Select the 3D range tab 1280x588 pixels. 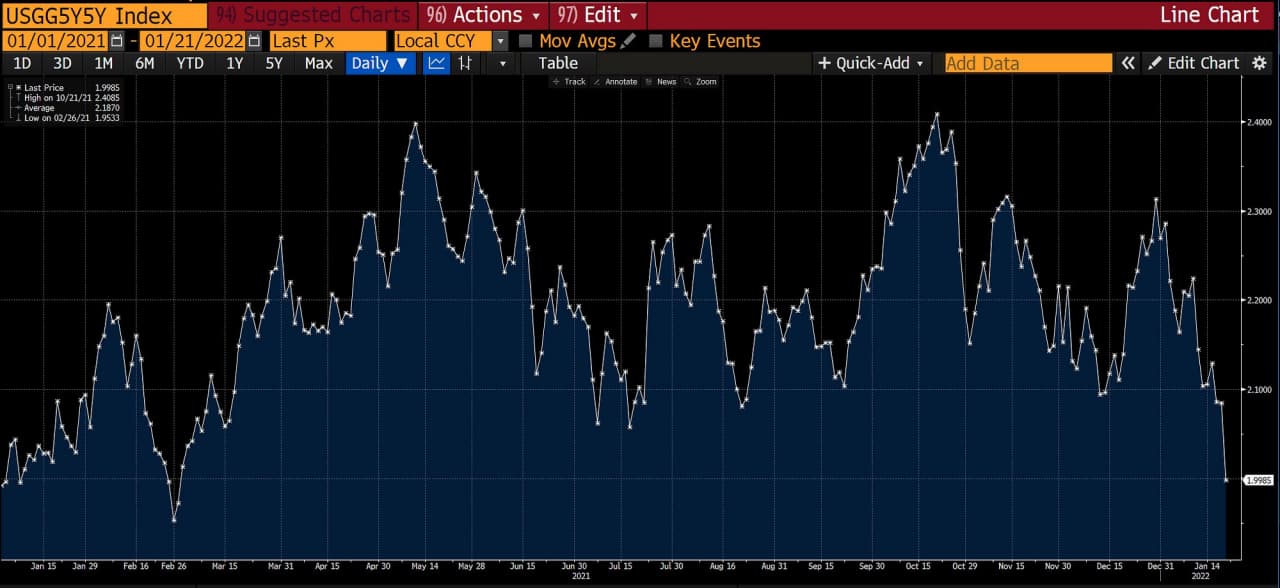tap(62, 63)
